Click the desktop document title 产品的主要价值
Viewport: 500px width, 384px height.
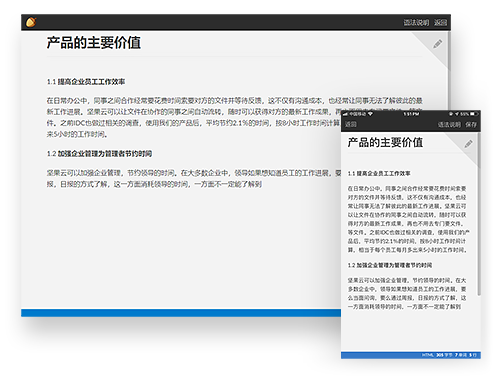94,43
